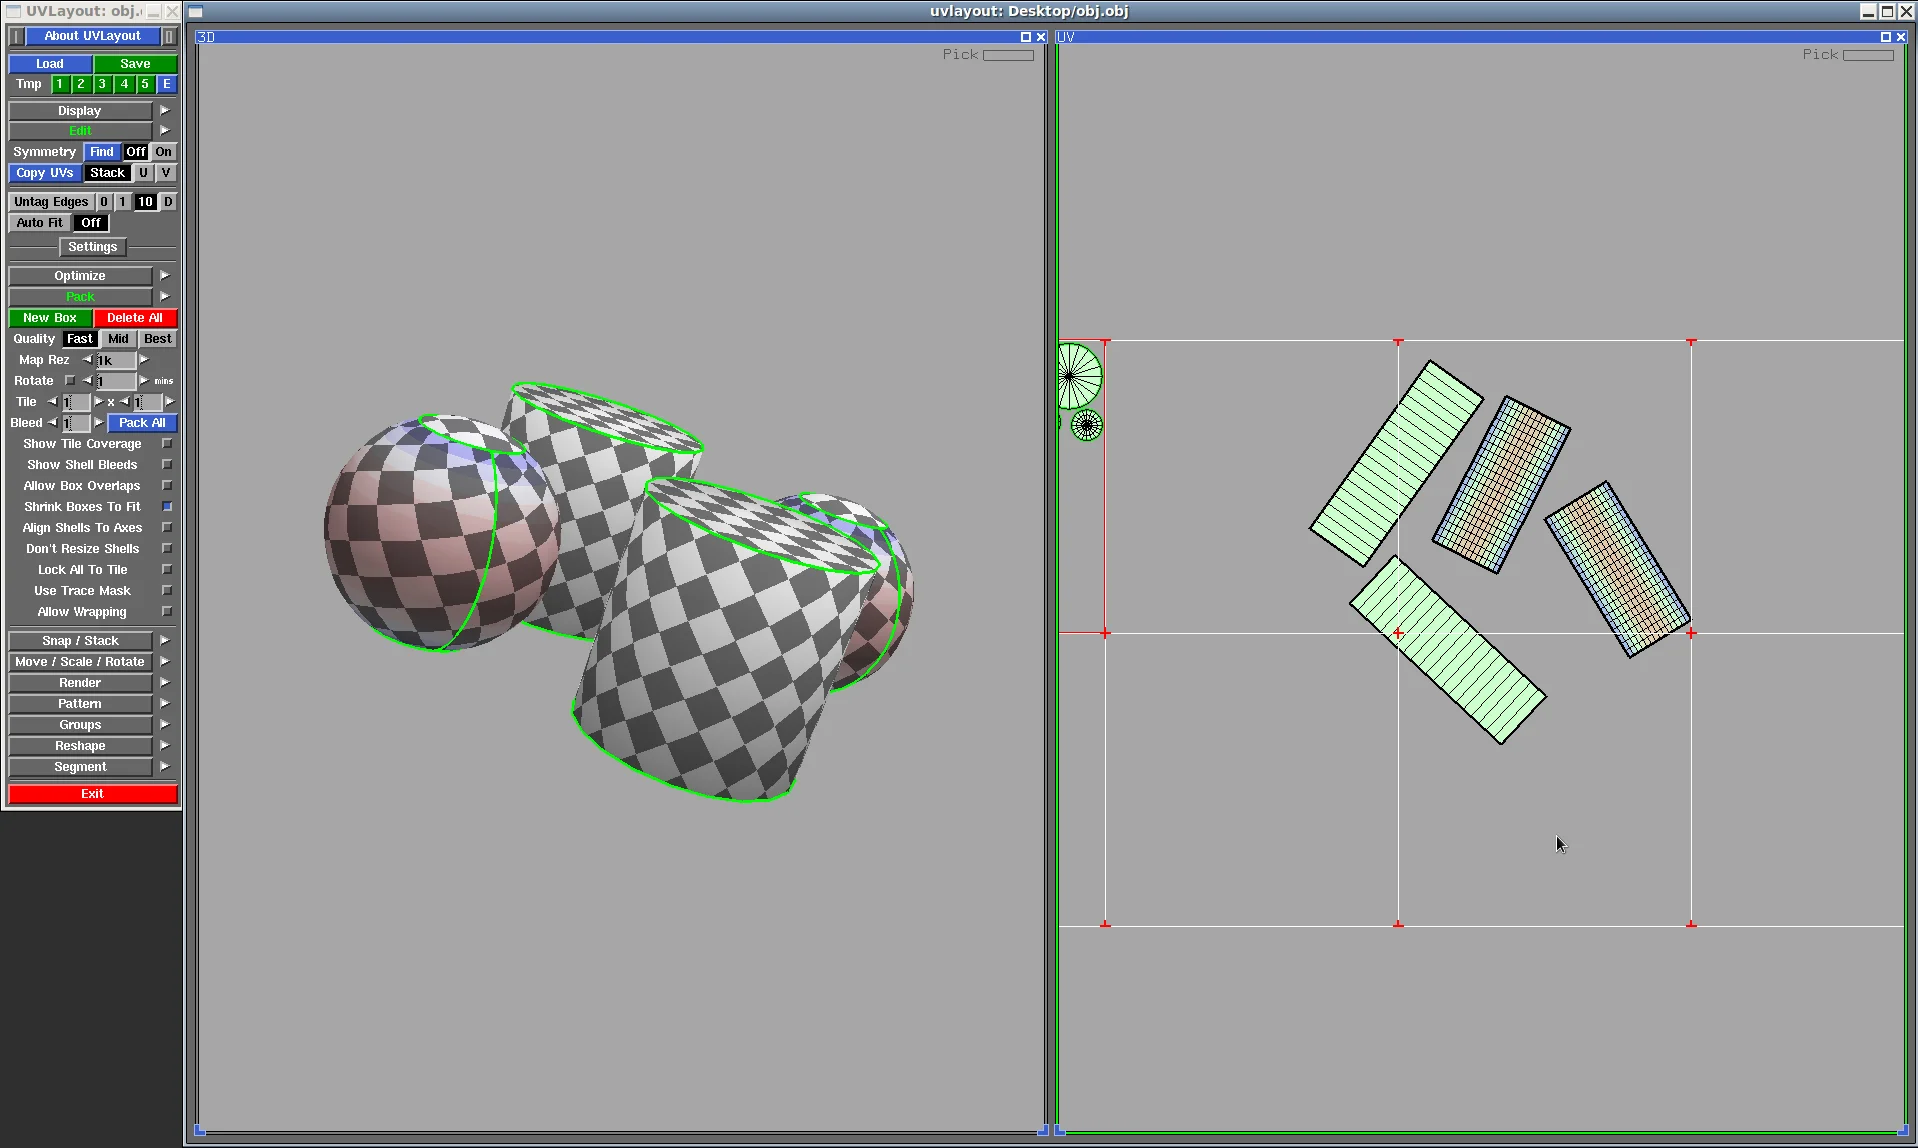Click the red Delete All button
Viewport: 1918px width, 1148px height.
click(x=135, y=318)
